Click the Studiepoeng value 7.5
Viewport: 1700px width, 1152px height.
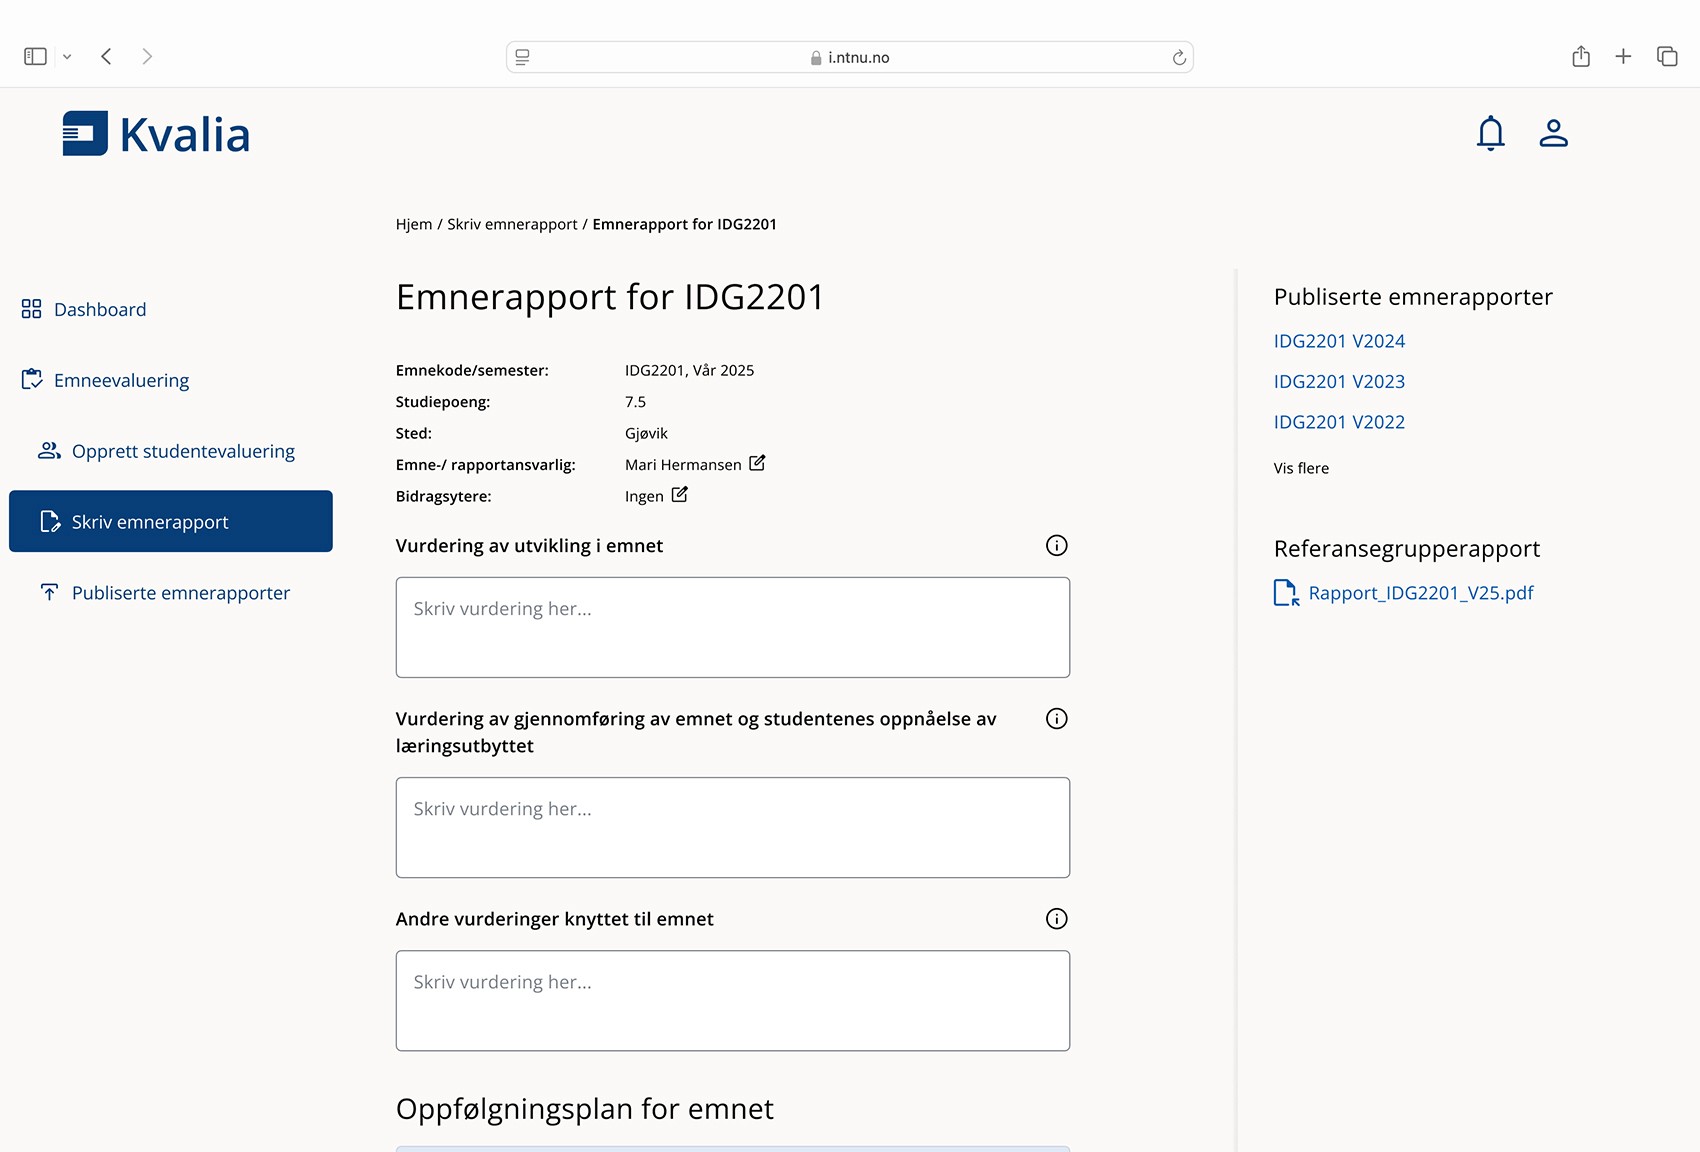pos(635,402)
